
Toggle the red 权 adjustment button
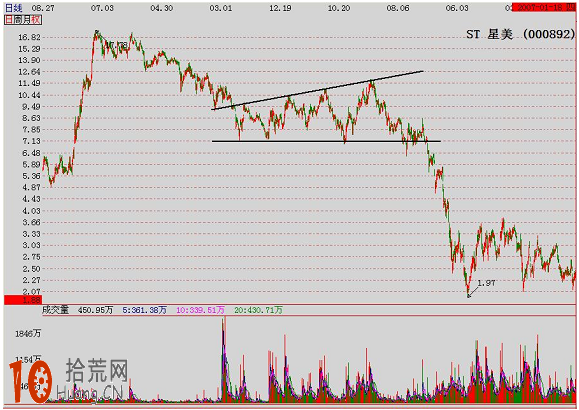(35, 20)
